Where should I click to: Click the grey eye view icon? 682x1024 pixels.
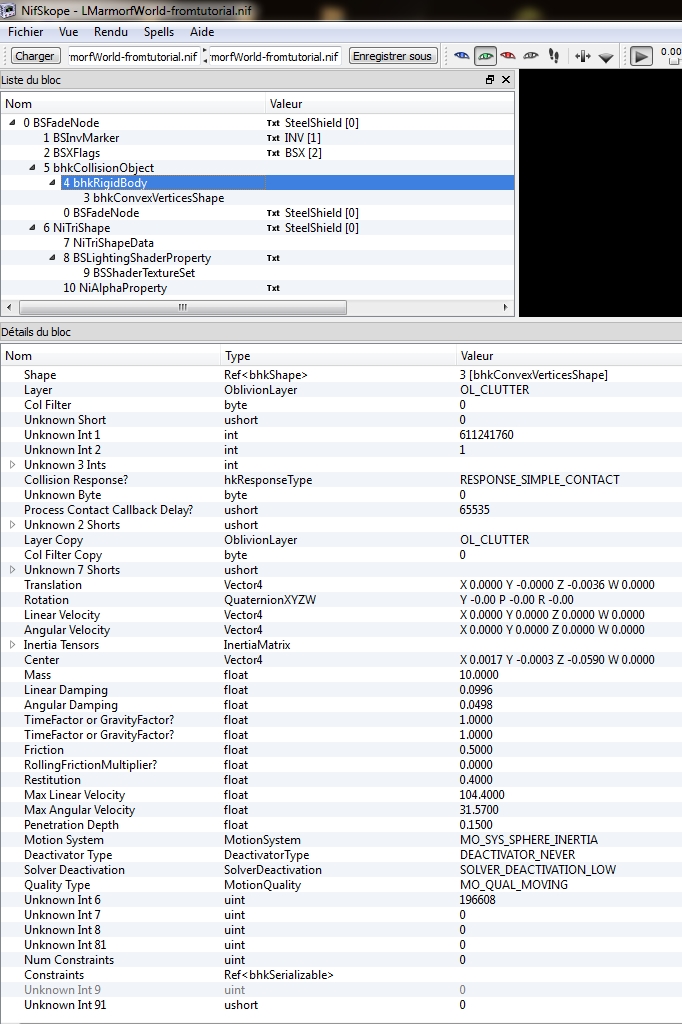click(x=531, y=56)
